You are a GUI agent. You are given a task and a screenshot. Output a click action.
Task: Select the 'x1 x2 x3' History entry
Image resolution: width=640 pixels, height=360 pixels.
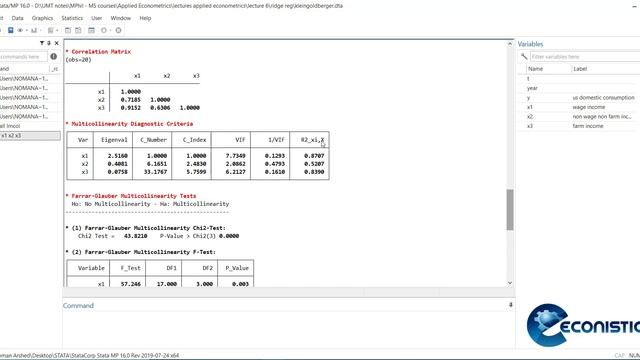tap(30, 136)
